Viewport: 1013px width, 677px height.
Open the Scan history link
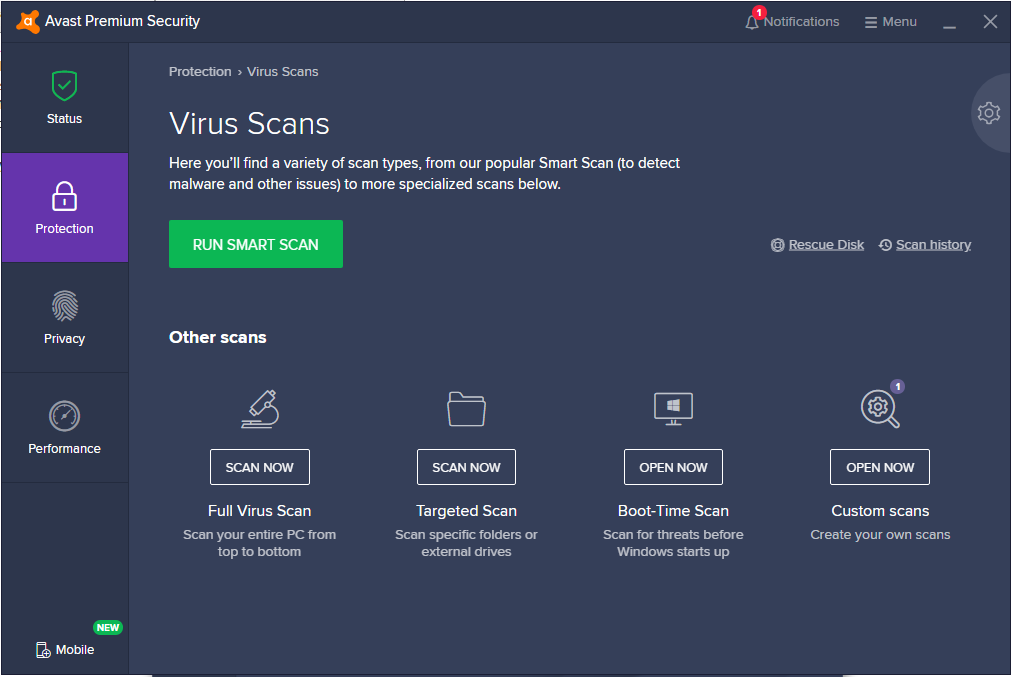(x=934, y=245)
